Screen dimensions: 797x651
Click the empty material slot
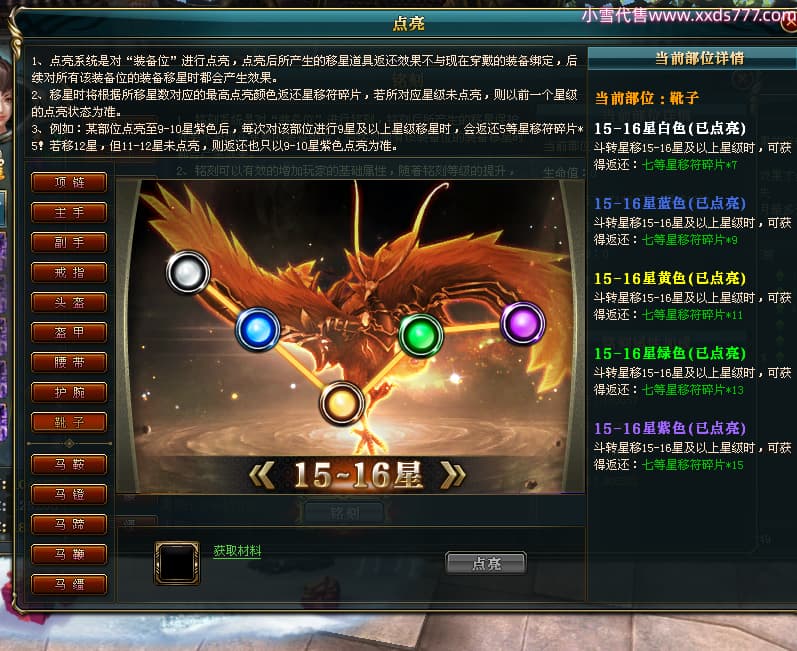pos(177,563)
